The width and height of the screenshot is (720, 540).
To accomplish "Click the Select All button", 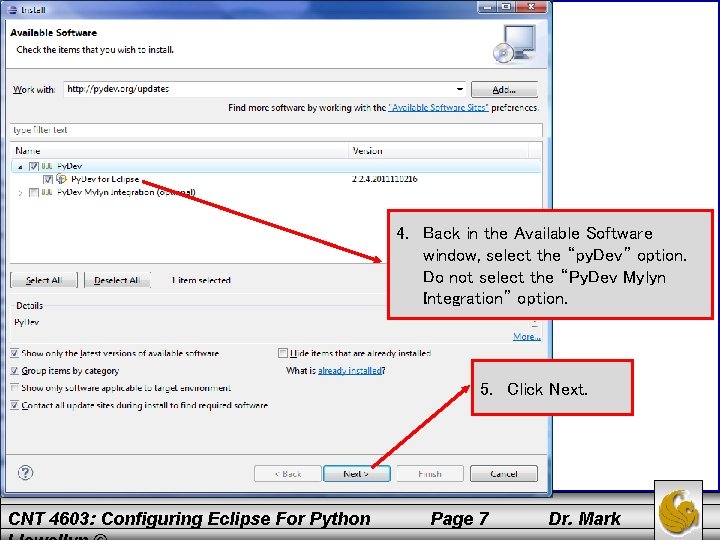I will (x=44, y=280).
